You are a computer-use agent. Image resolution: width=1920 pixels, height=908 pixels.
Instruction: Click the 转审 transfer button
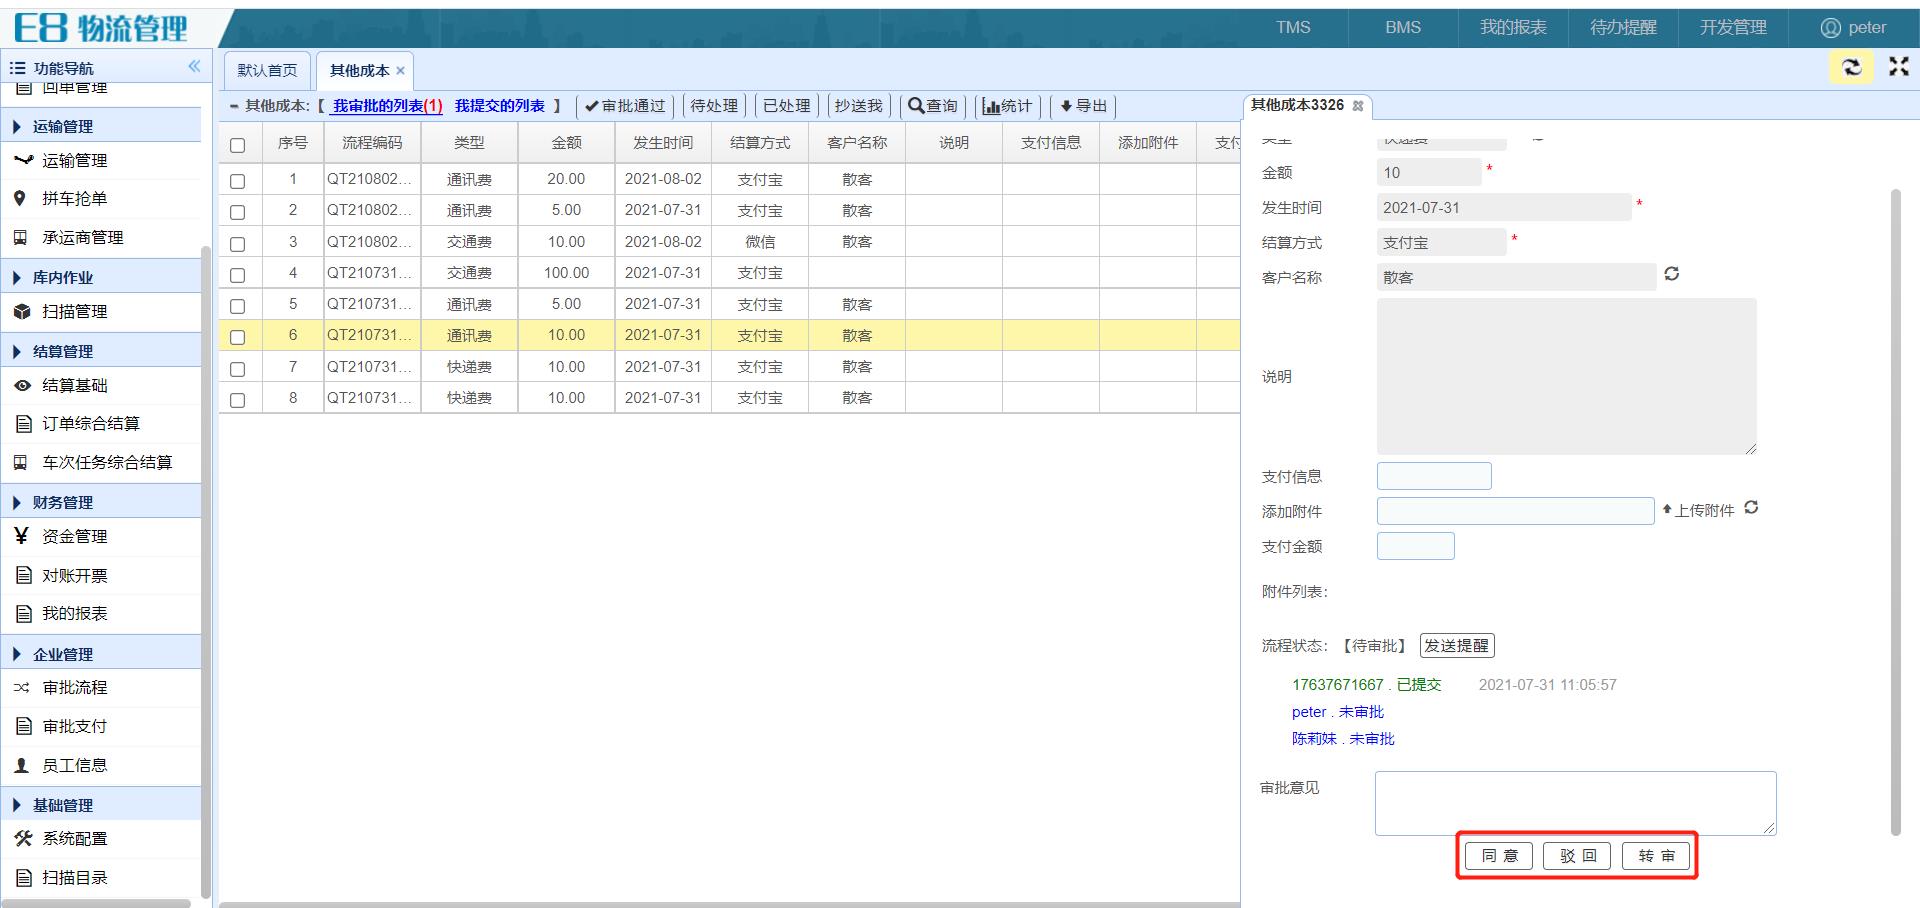coord(1656,856)
